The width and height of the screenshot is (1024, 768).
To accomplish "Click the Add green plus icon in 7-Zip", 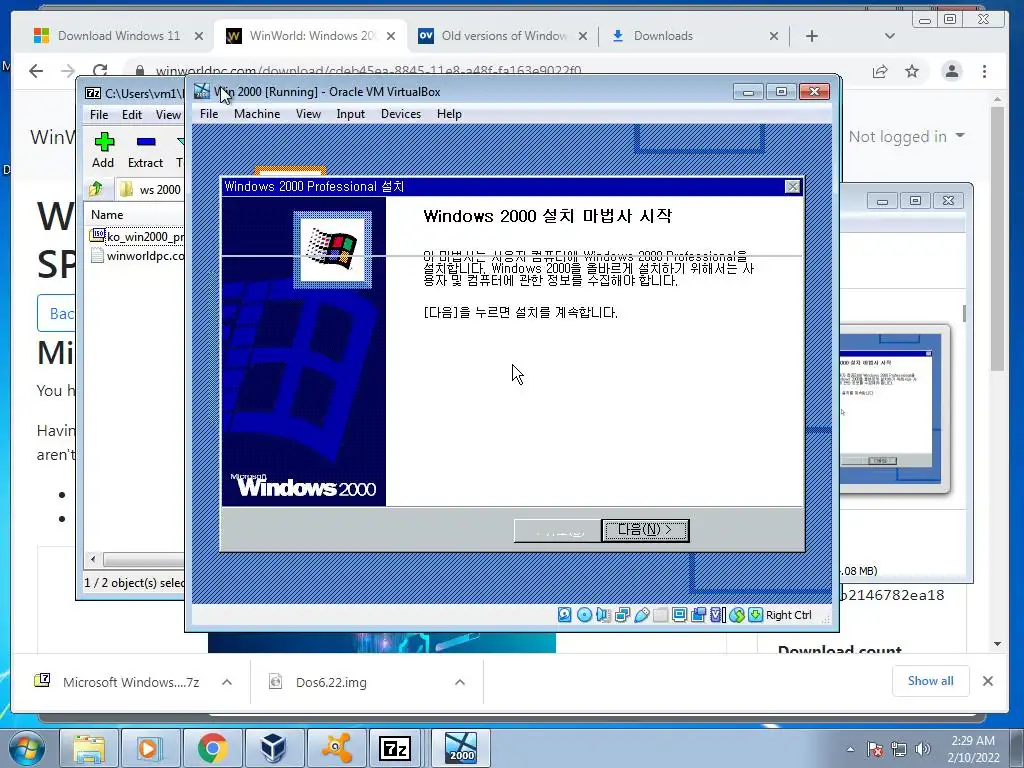I will [103, 142].
